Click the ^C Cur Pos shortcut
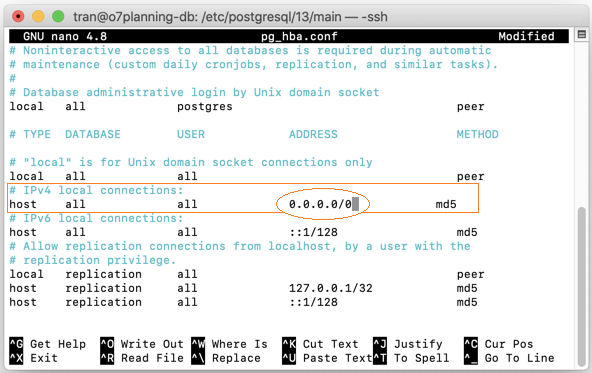Viewport: 592px width, 373px height. (498, 344)
